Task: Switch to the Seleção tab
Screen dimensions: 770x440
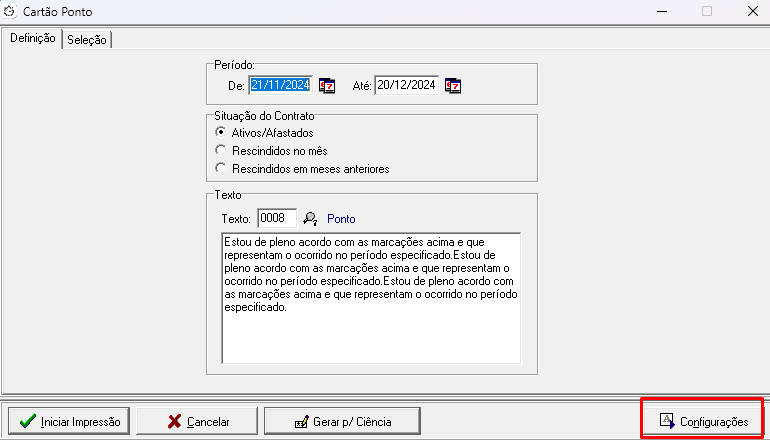Action: 87,39
